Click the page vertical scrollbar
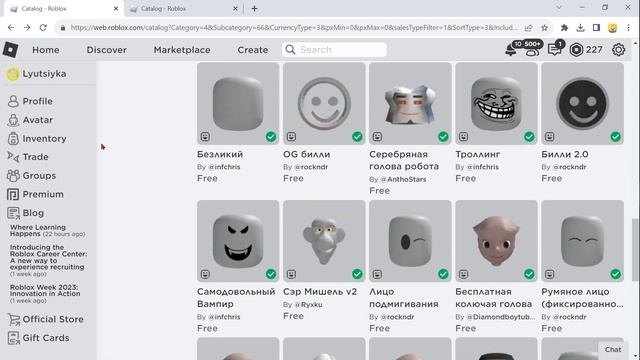Screen dimensions: 640x360 click(635, 250)
